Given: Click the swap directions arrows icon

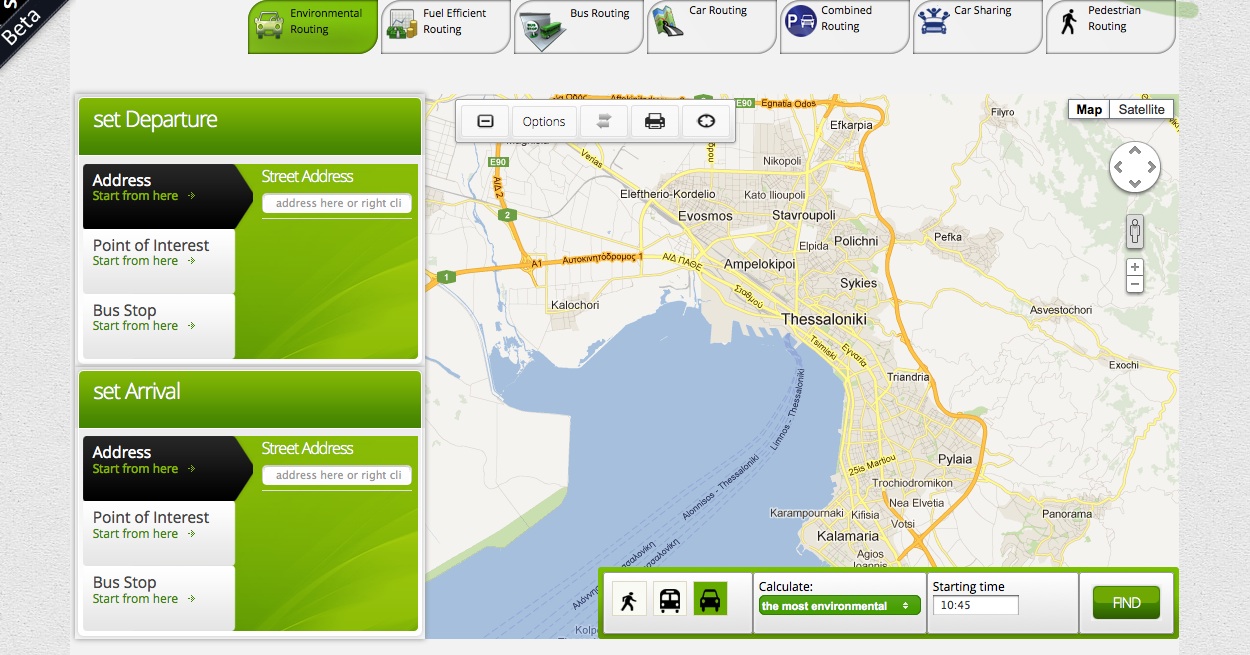Looking at the screenshot, I should point(604,120).
